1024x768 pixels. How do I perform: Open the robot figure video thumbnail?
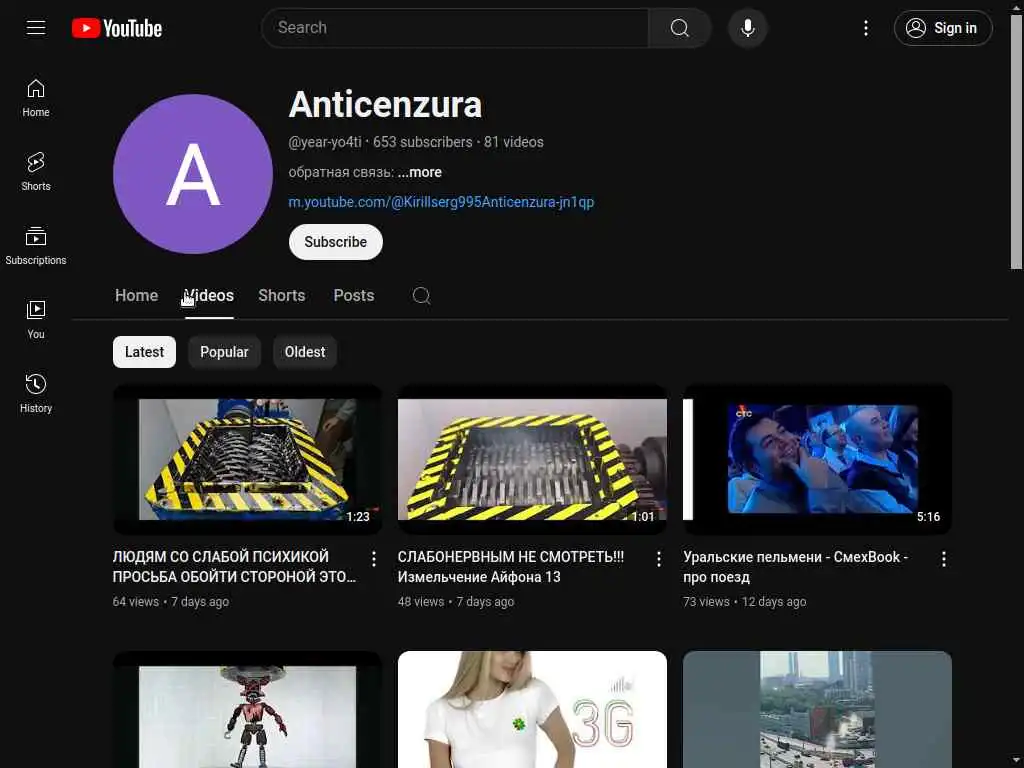248,709
